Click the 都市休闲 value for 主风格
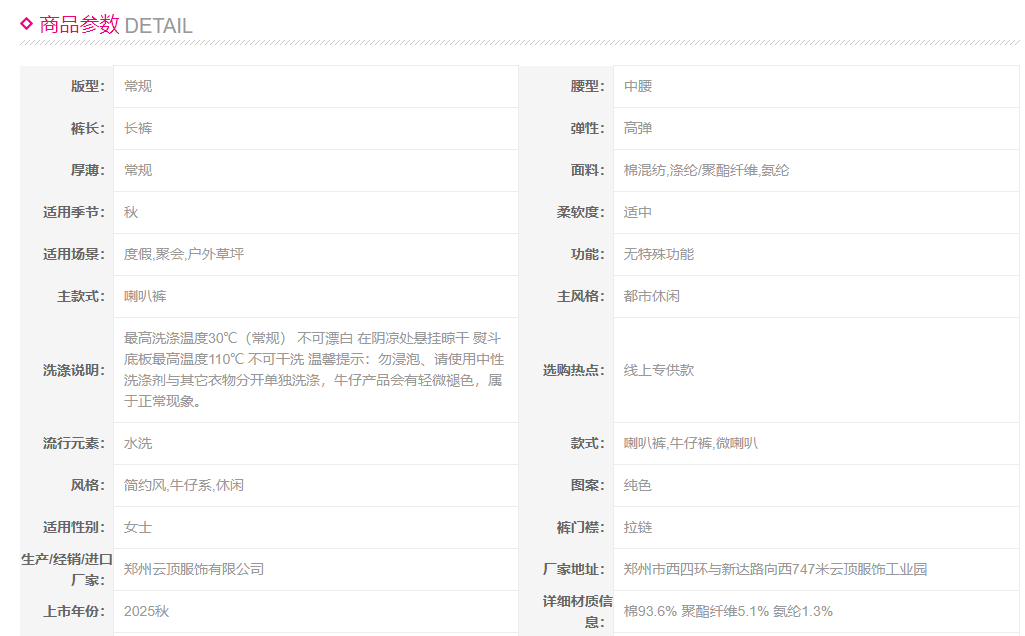Image resolution: width=1025 pixels, height=636 pixels. (x=652, y=296)
